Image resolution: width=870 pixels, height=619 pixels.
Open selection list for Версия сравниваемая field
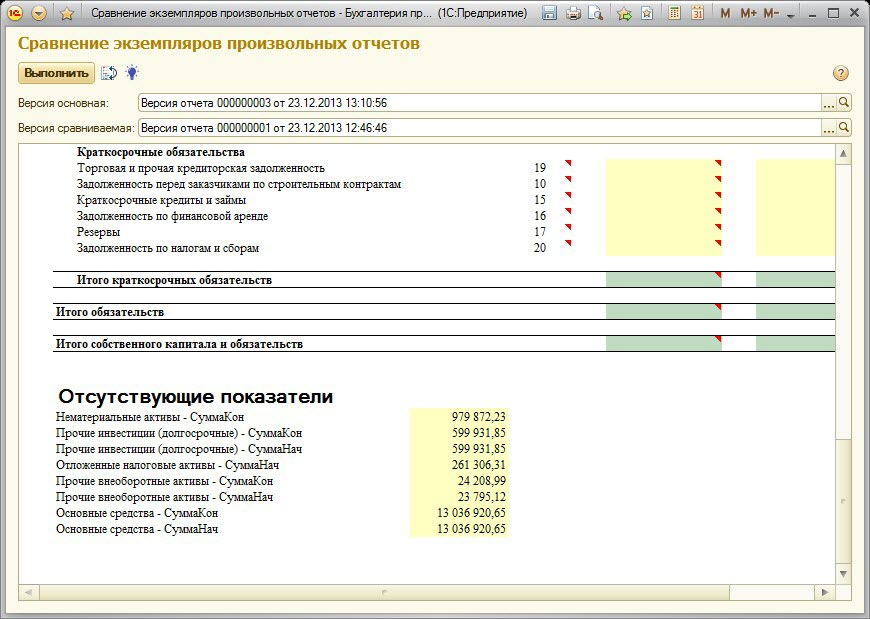(828, 128)
